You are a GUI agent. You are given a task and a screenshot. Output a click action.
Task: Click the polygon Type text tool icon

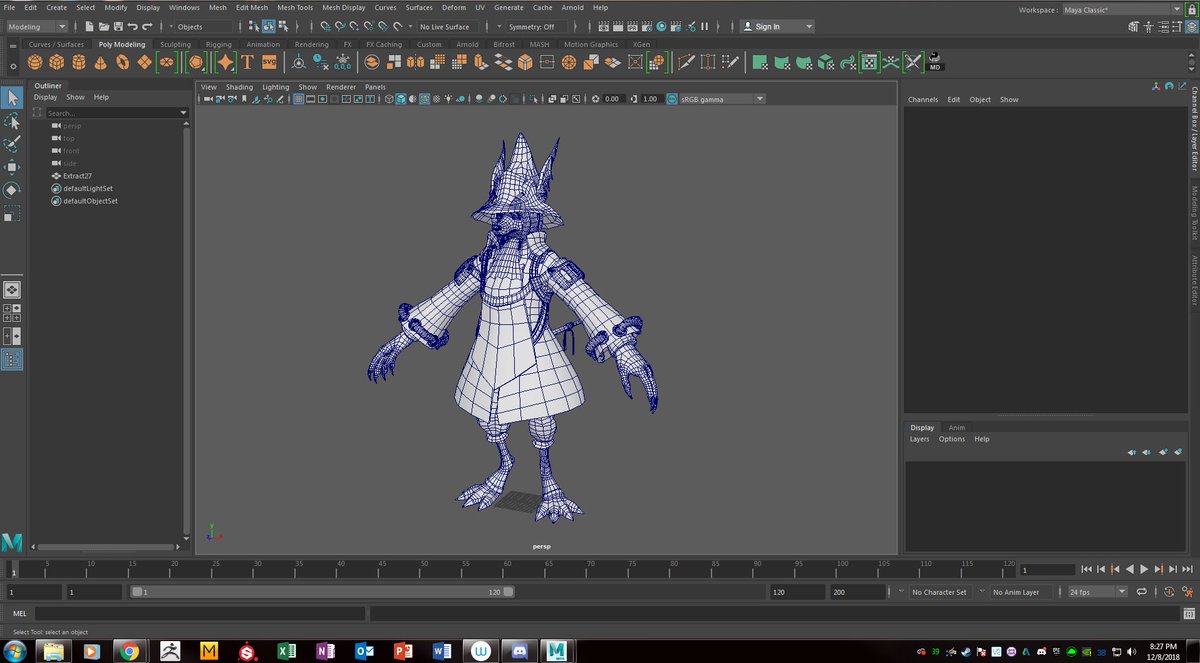[x=247, y=62]
